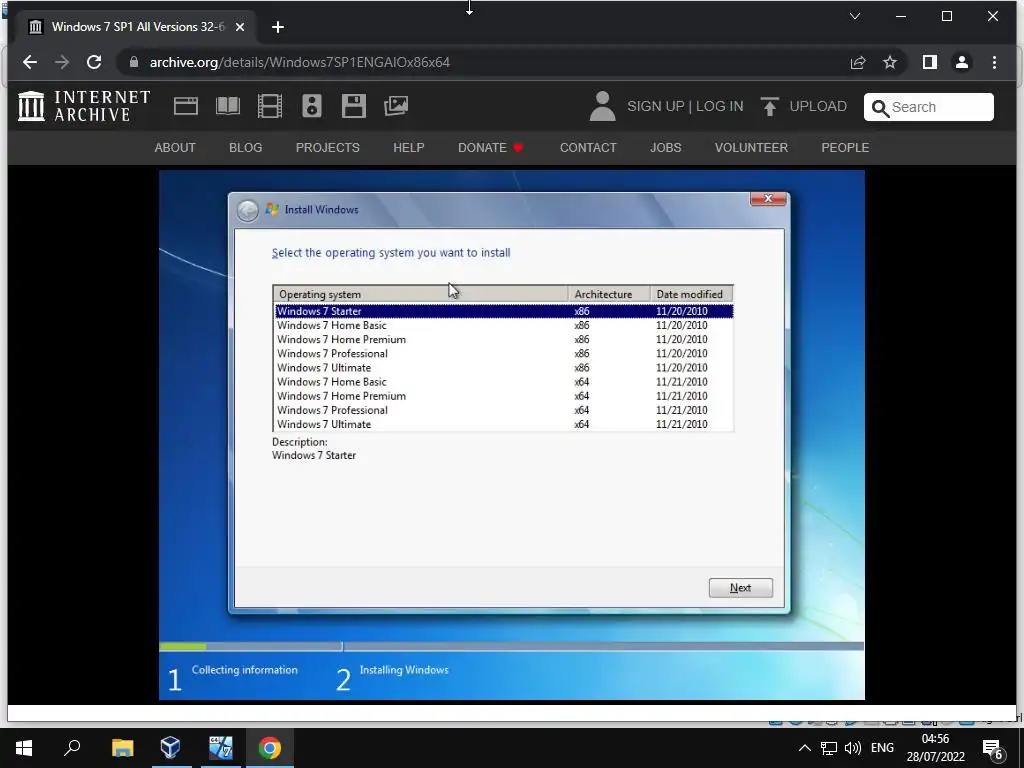1024x768 pixels.
Task: Click the Next button in installer
Action: (741, 588)
